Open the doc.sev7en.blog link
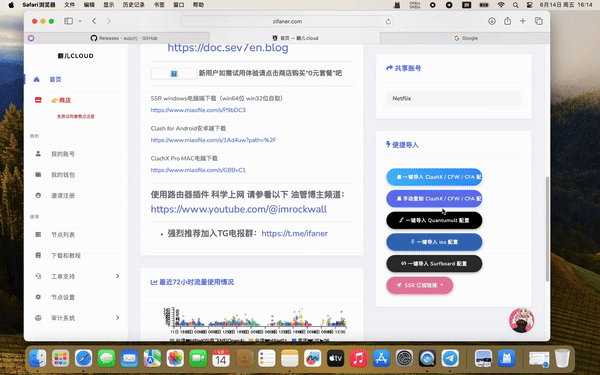Screen dimensions: 600x375 click(x=228, y=48)
